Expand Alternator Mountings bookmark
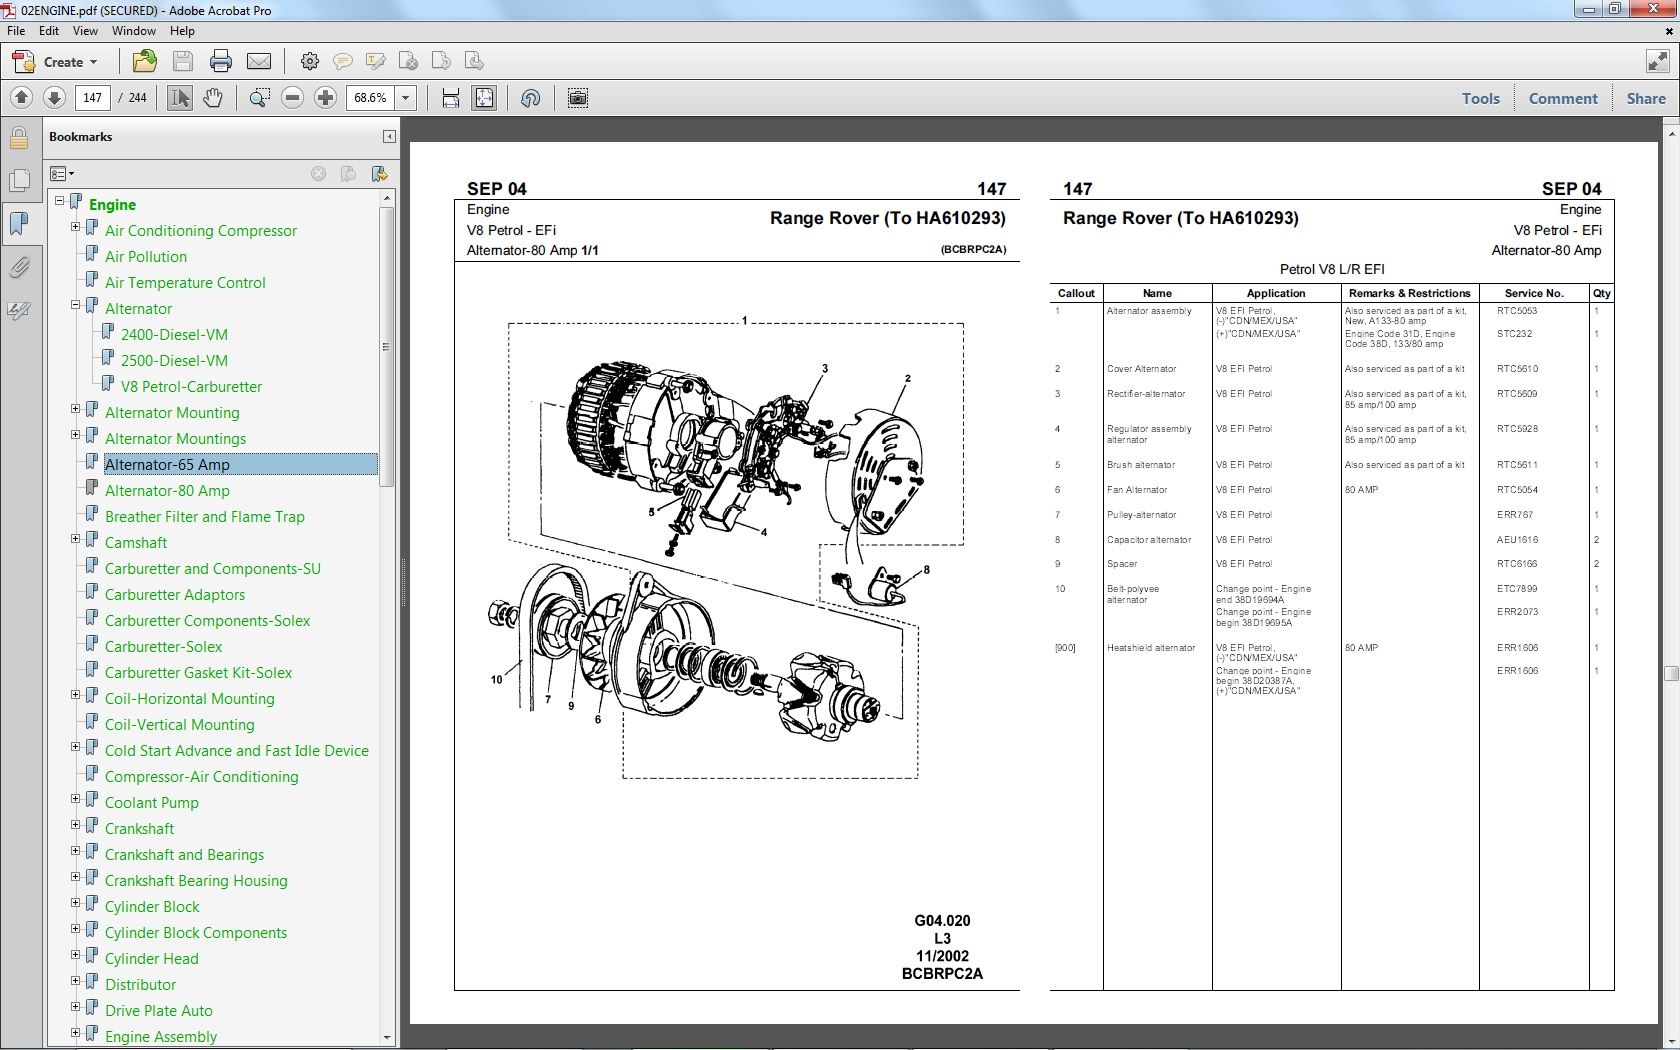Screen dimensions: 1680x1050 75,435
